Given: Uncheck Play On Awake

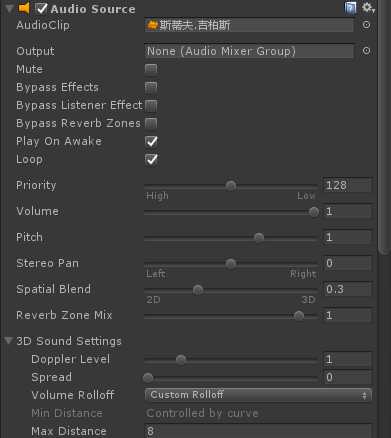Looking at the screenshot, I should click(151, 141).
